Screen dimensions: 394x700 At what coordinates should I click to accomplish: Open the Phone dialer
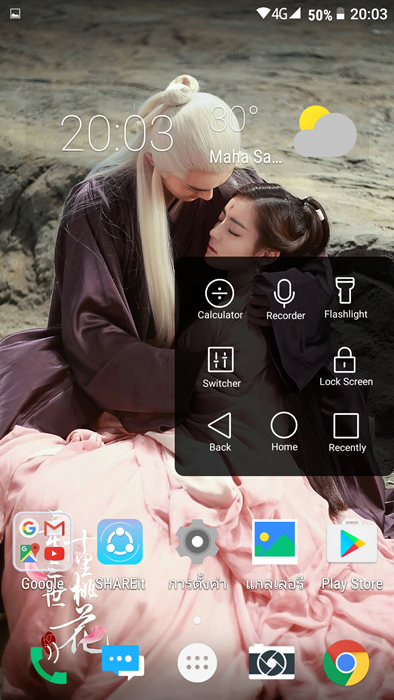point(48,665)
